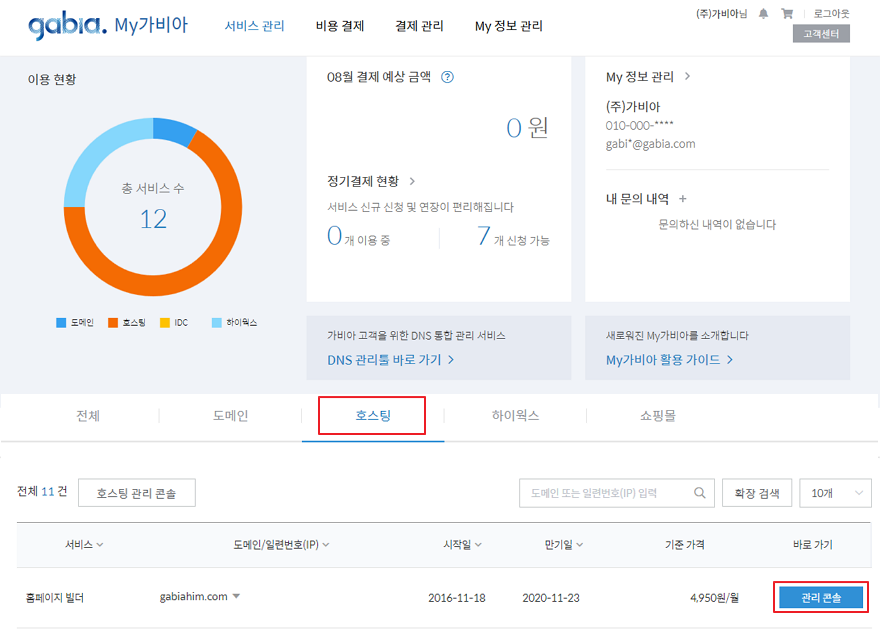880x633 pixels.
Task: Click the gabi*@gabia.com email text
Action: pyautogui.click(x=650, y=144)
